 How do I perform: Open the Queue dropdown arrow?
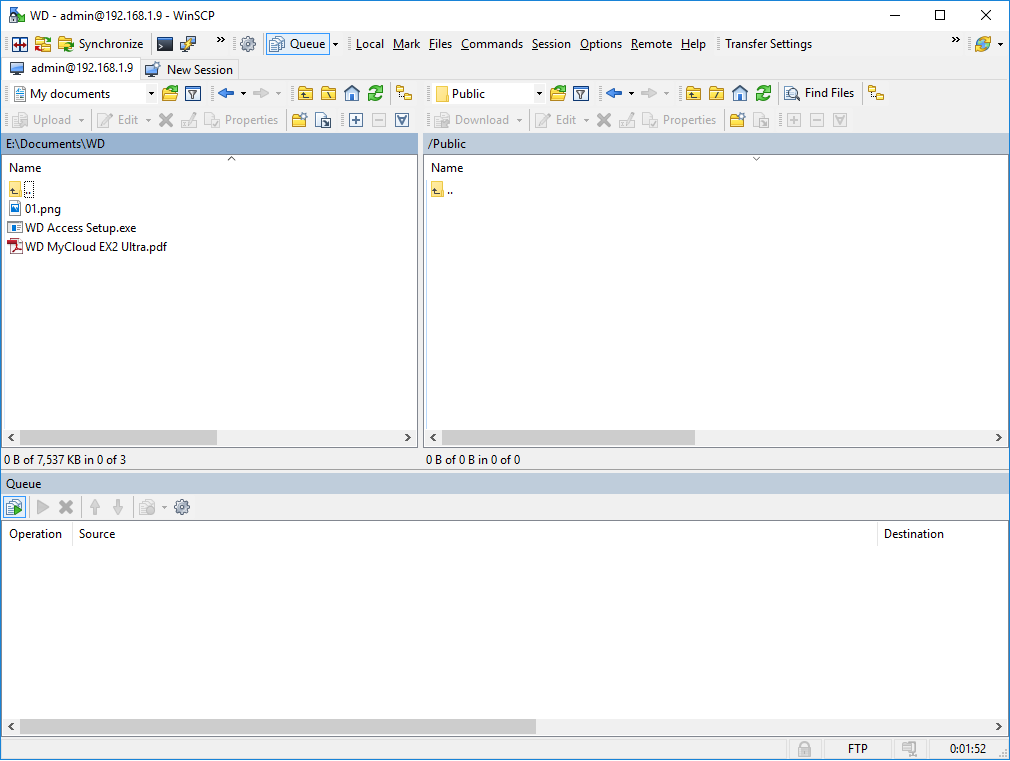(335, 44)
